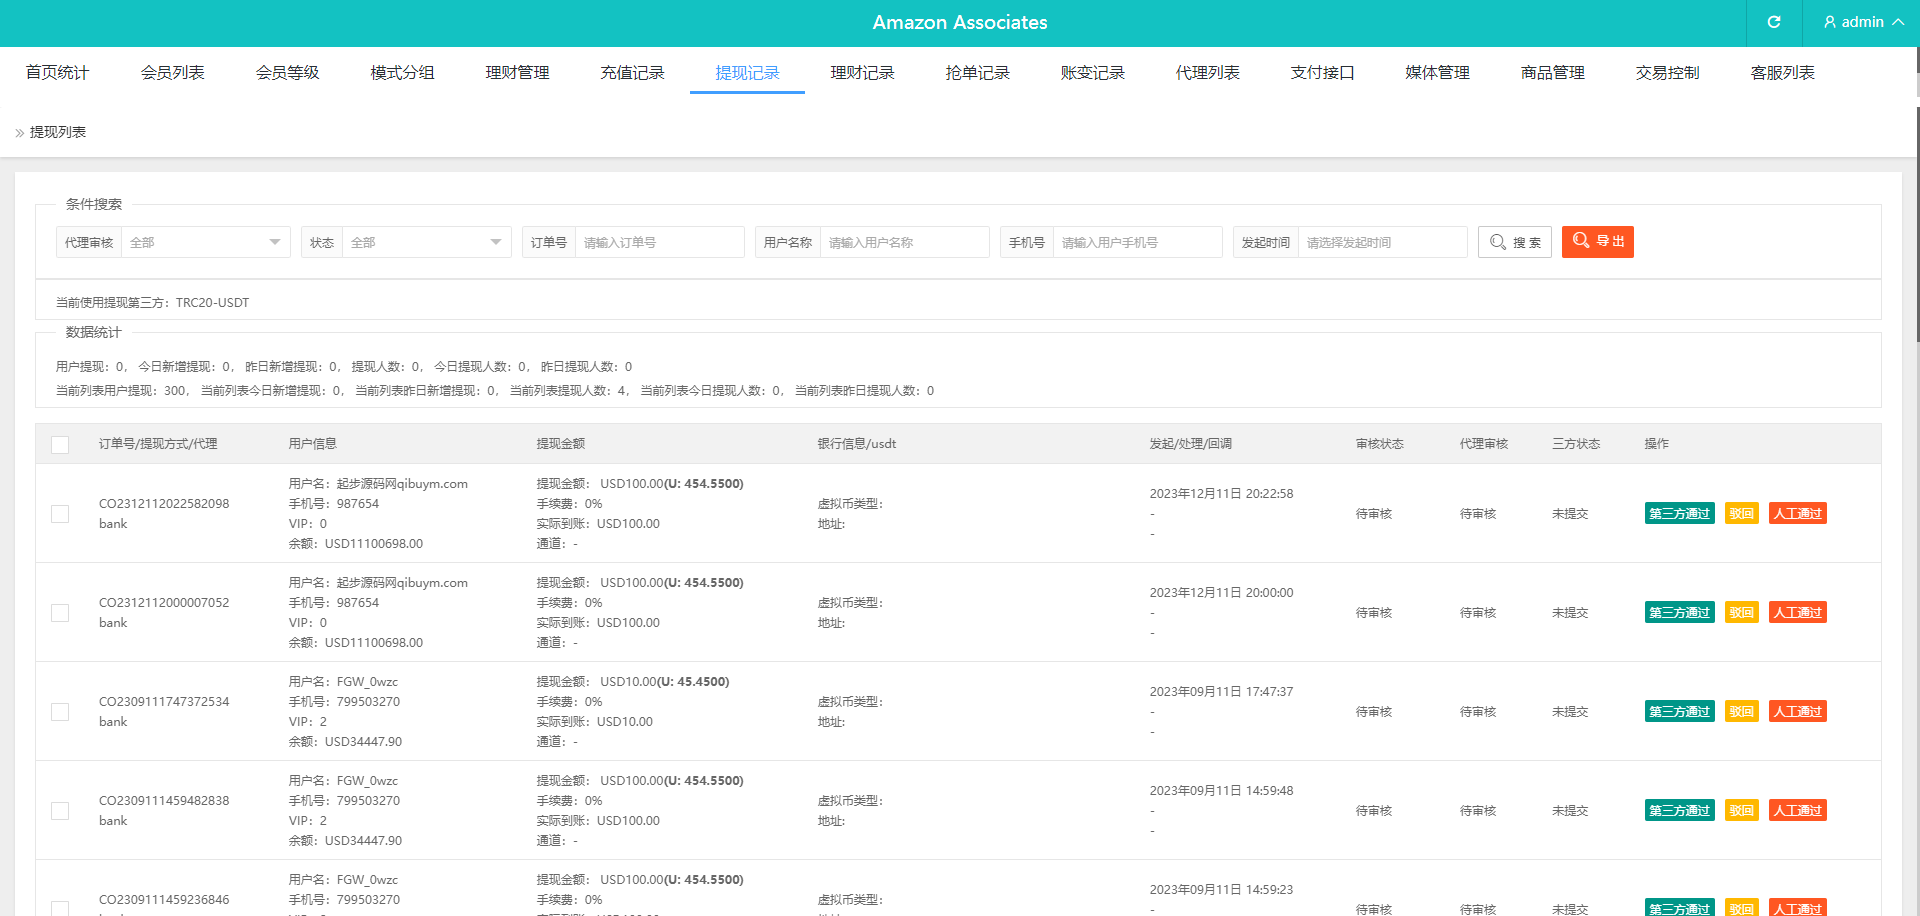Expand the 状态 status dropdown
The image size is (1920, 916).
[x=426, y=242]
